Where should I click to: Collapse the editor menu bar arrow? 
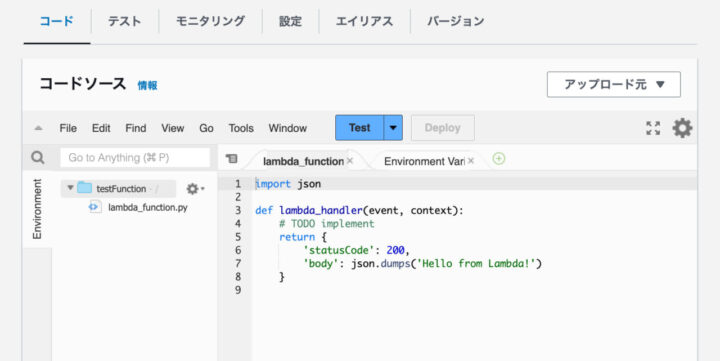pos(39,128)
